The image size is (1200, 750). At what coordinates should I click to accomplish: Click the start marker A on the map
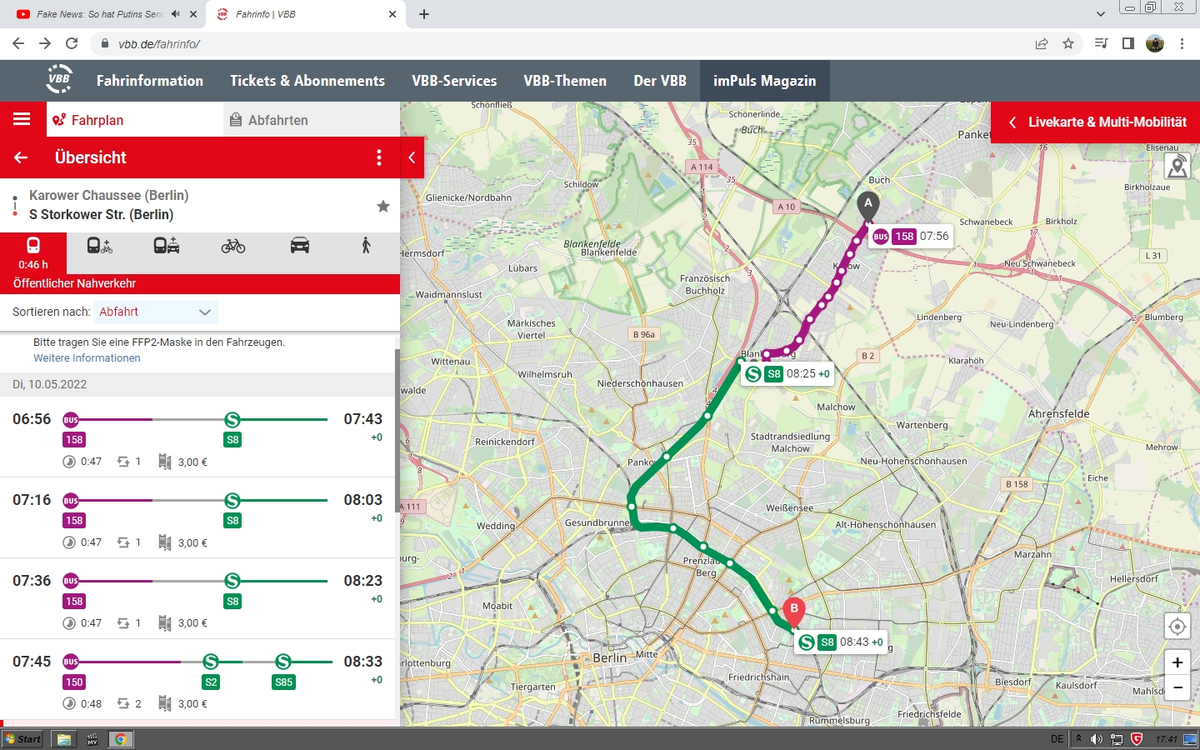coord(868,205)
